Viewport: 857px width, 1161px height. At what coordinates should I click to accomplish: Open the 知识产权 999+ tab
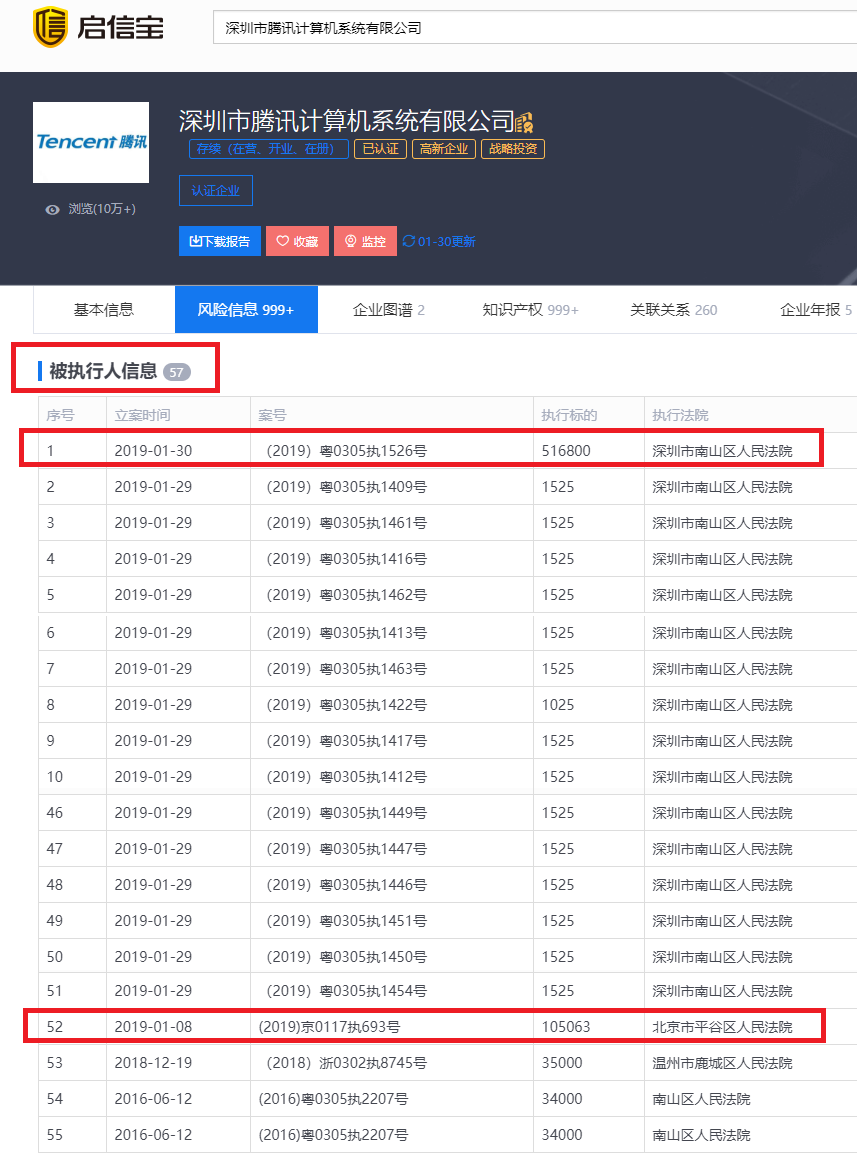[530, 310]
